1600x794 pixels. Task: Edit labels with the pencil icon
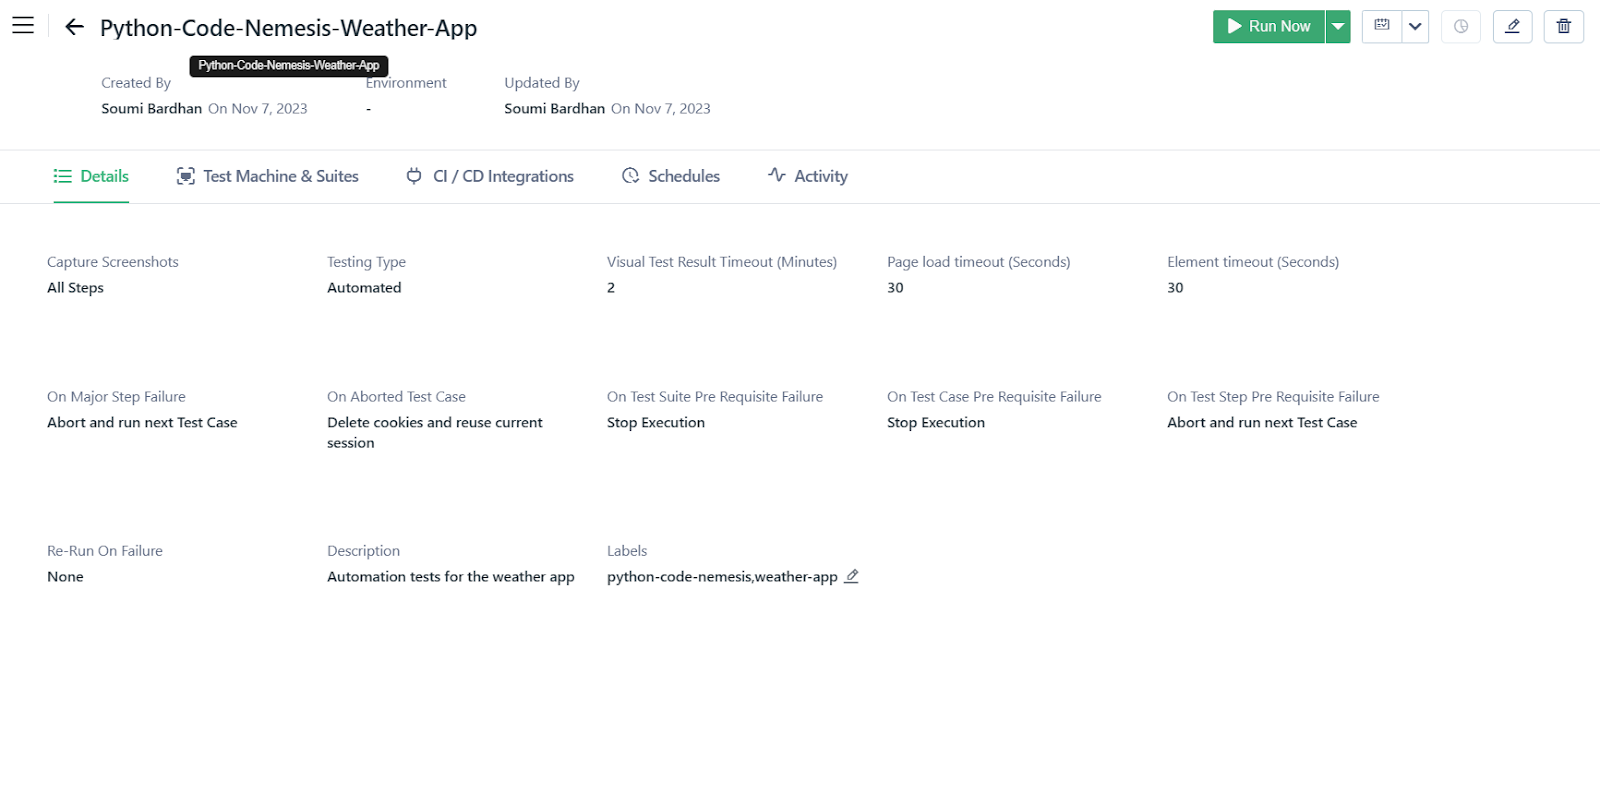point(852,576)
